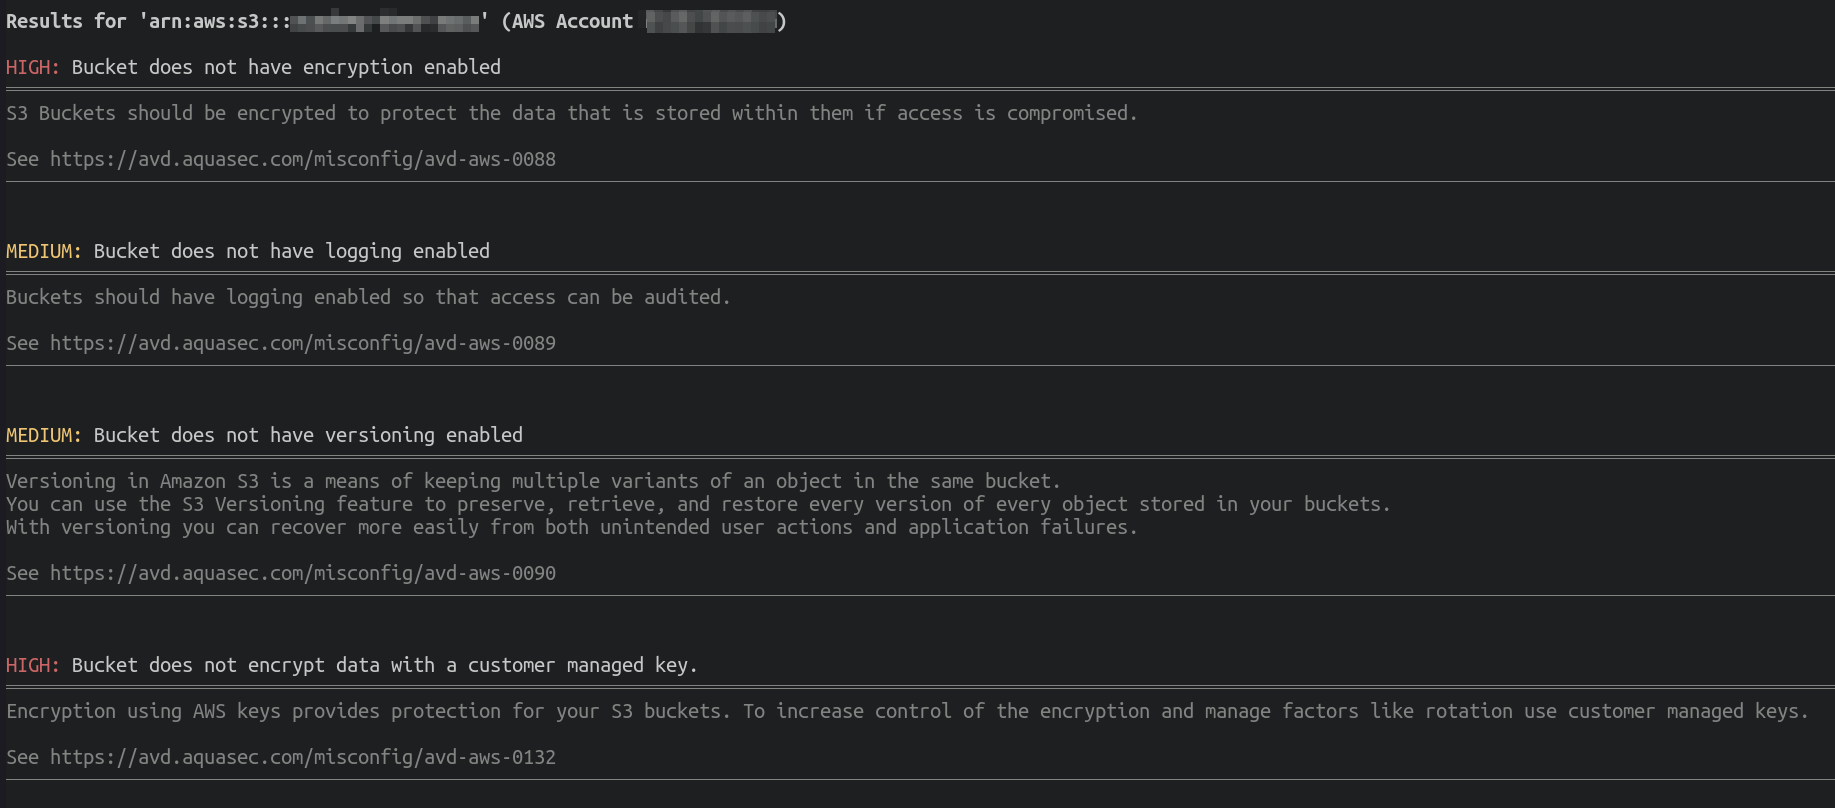The image size is (1835, 808).
Task: Click 'Bucket does not have versioning enabled' title
Action: pyautogui.click(x=308, y=435)
